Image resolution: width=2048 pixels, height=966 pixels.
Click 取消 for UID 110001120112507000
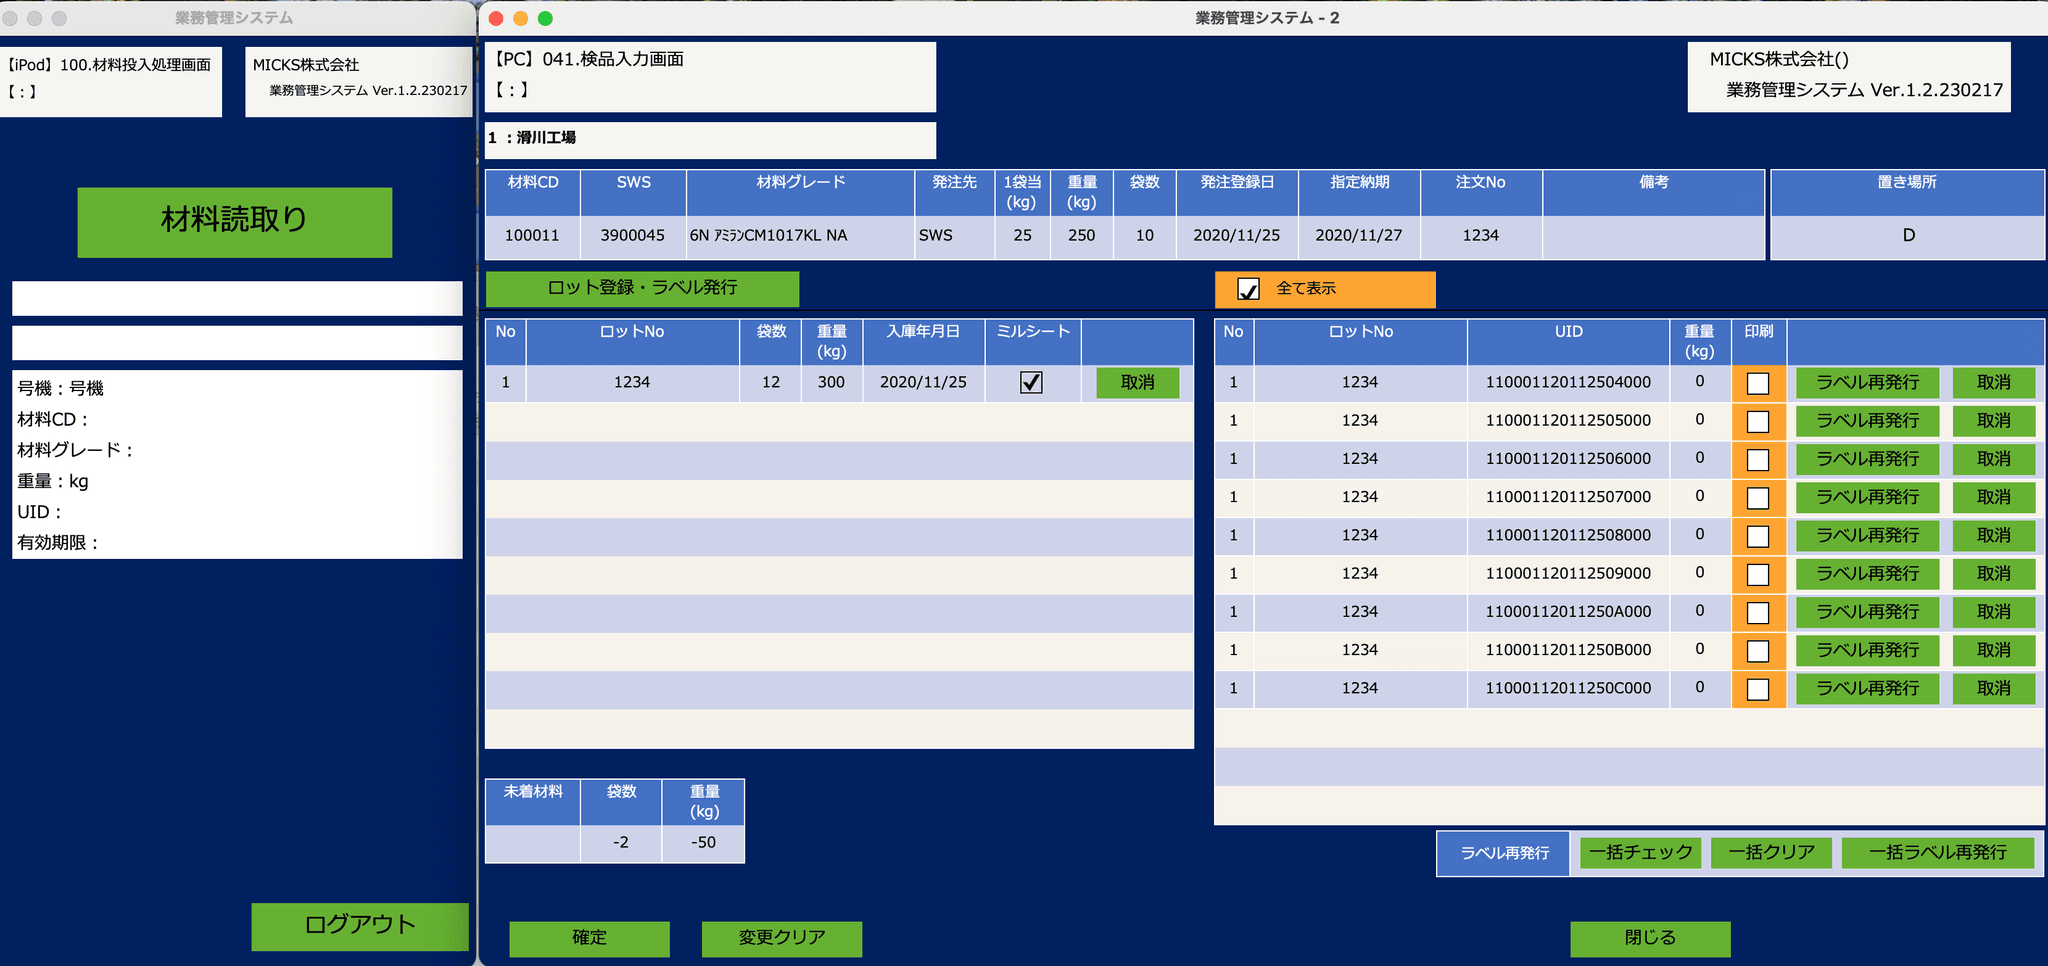pos(1993,497)
